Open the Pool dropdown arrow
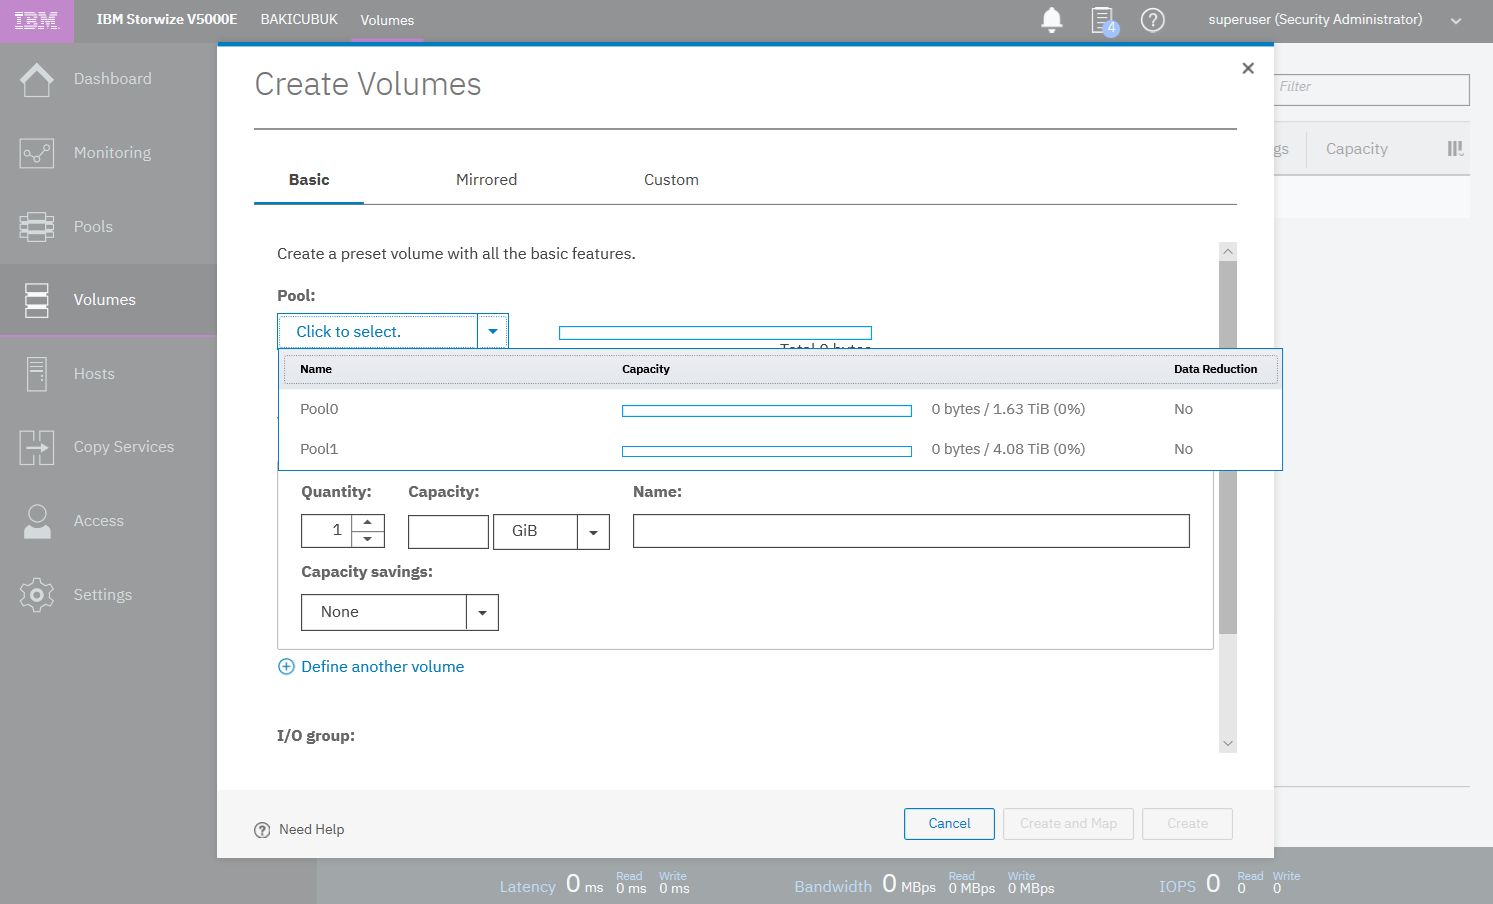Image resolution: width=1493 pixels, height=904 pixels. (x=493, y=331)
